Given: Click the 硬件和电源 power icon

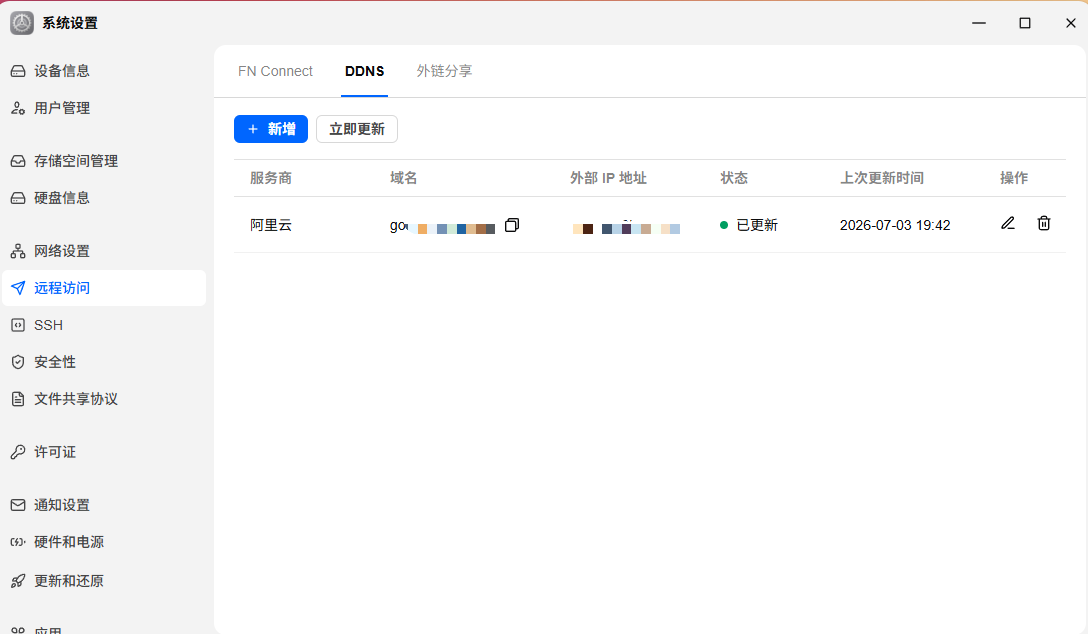Looking at the screenshot, I should click(18, 542).
